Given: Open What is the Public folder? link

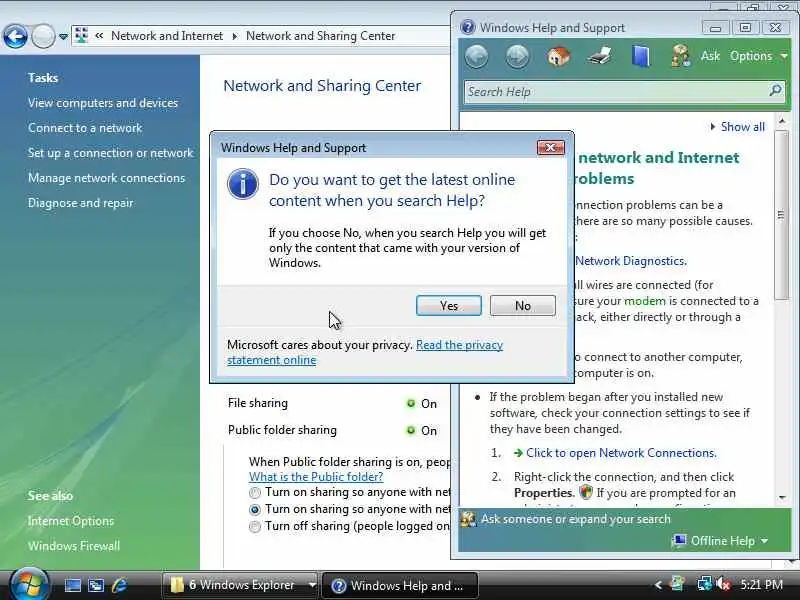Looking at the screenshot, I should 316,477.
